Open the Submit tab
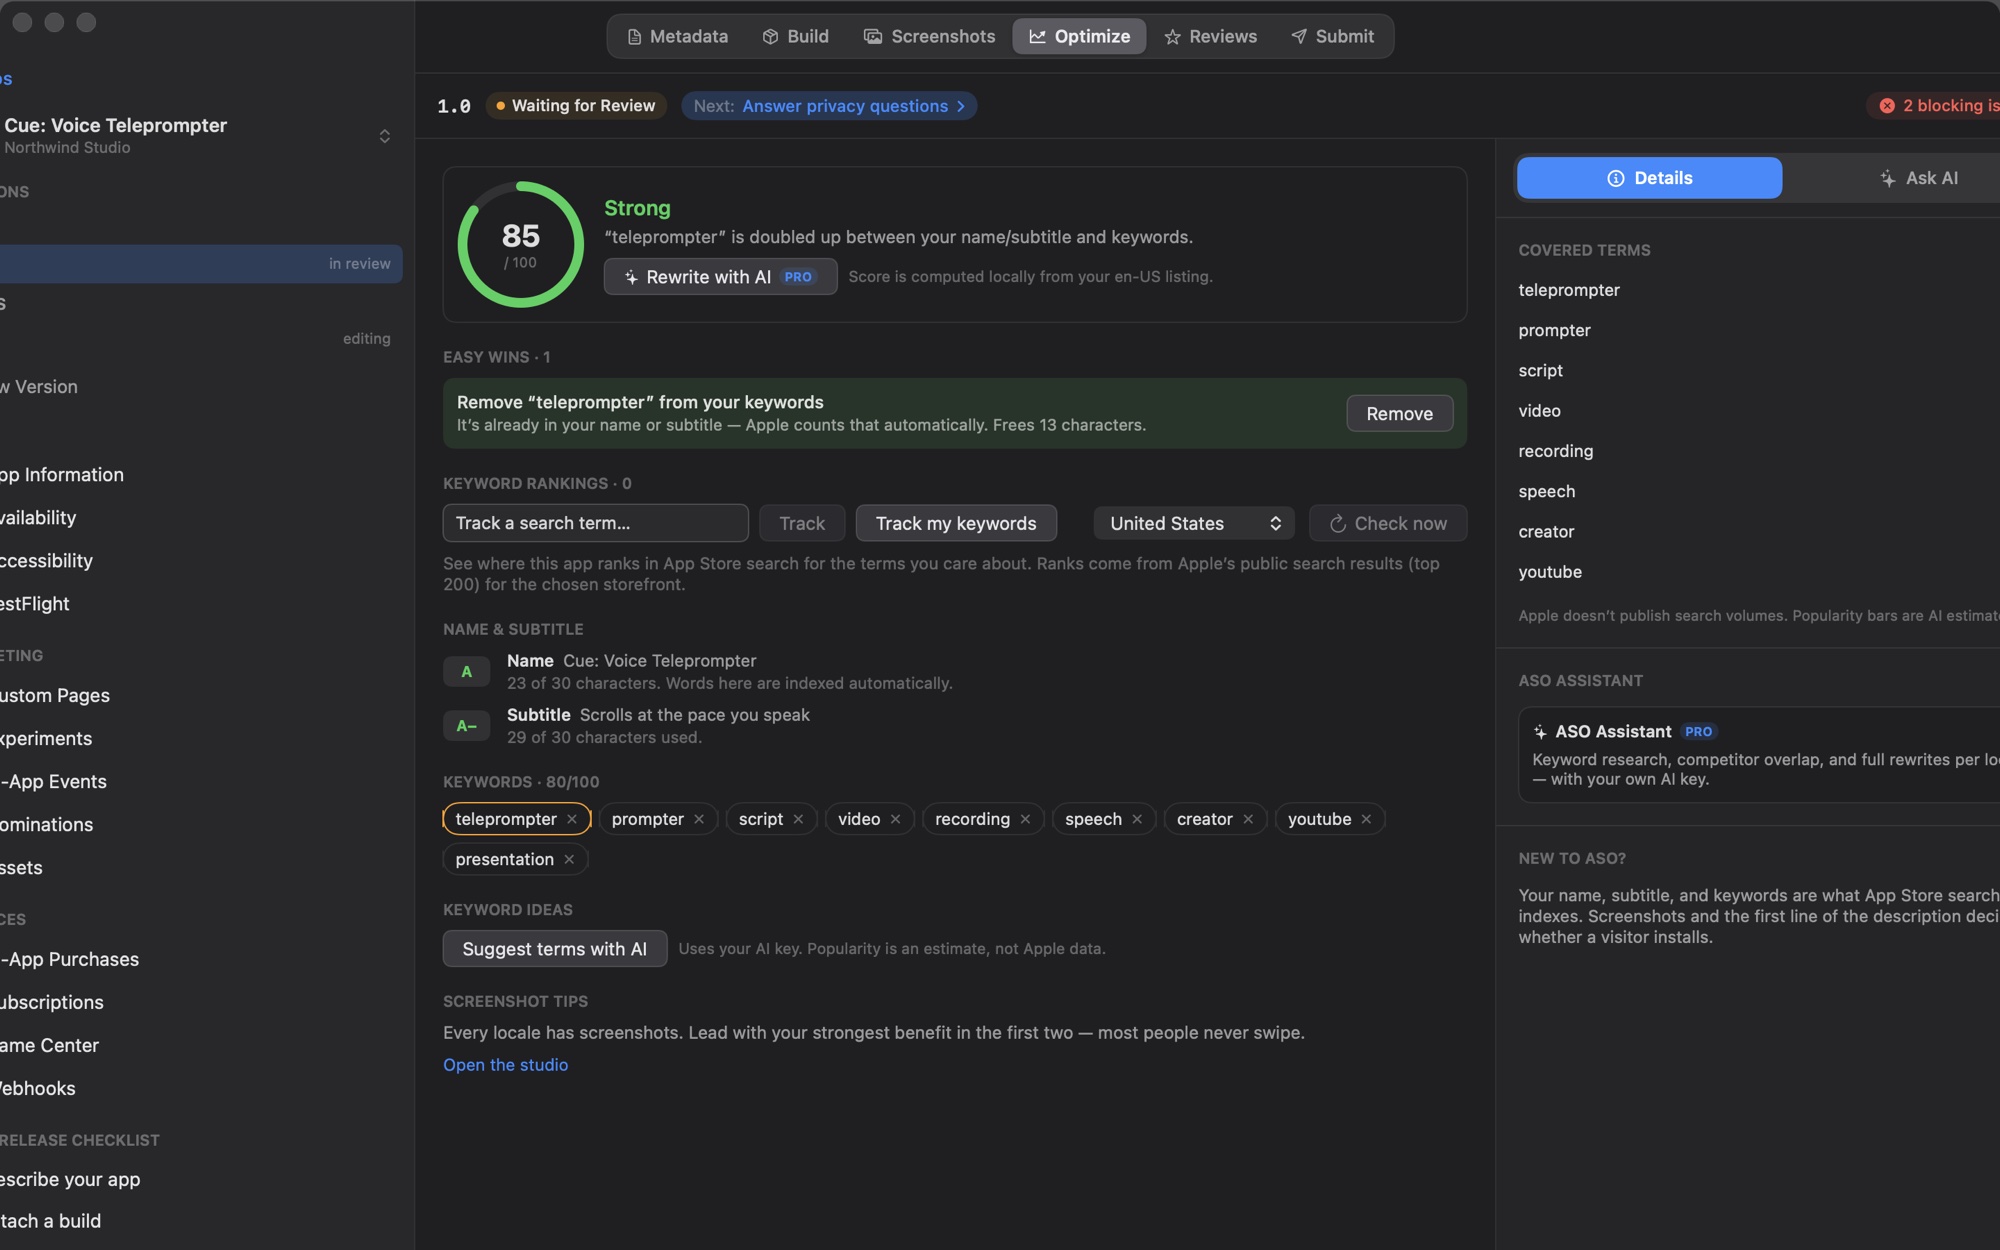This screenshot has width=2000, height=1250. 1332,36
